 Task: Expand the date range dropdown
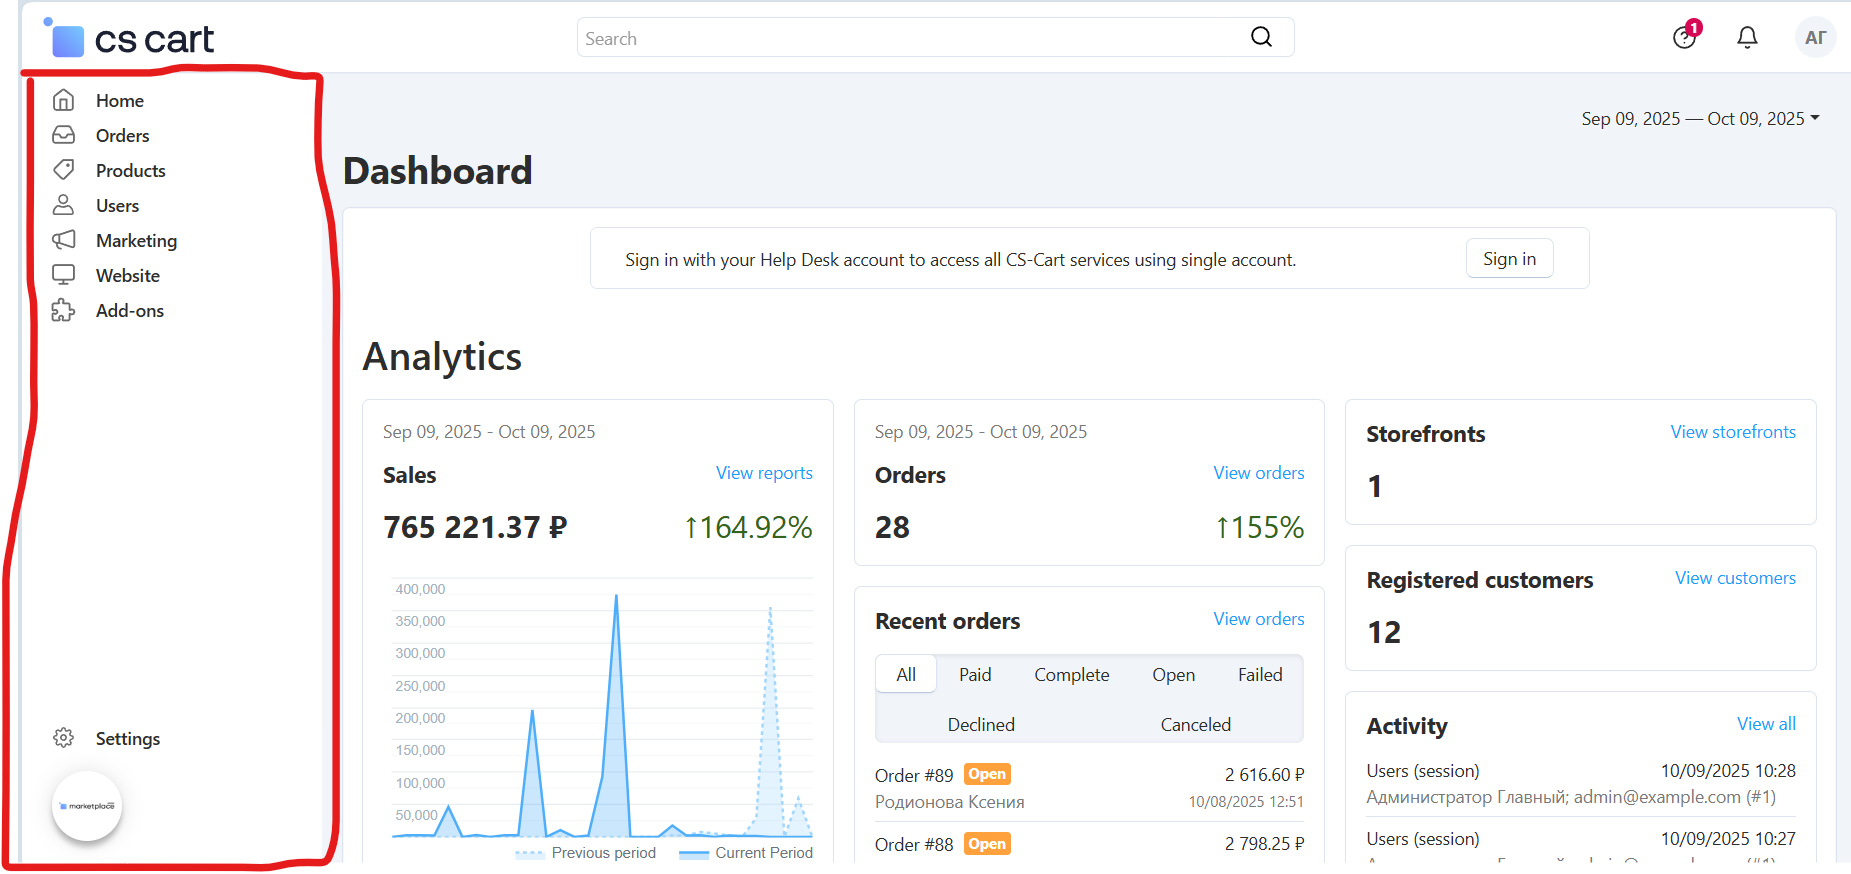1700,118
